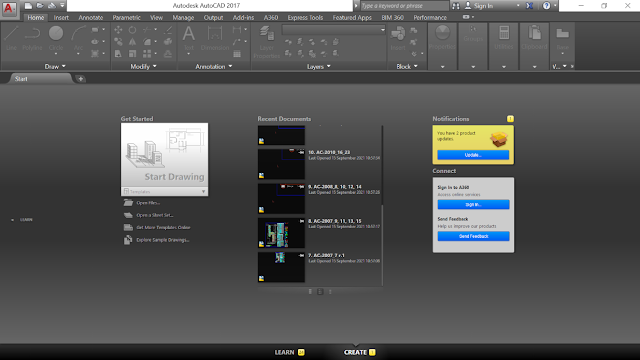The height and width of the screenshot is (360, 640).
Task: Select the Stretch tool in Modify panel
Action: (x=118, y=53)
